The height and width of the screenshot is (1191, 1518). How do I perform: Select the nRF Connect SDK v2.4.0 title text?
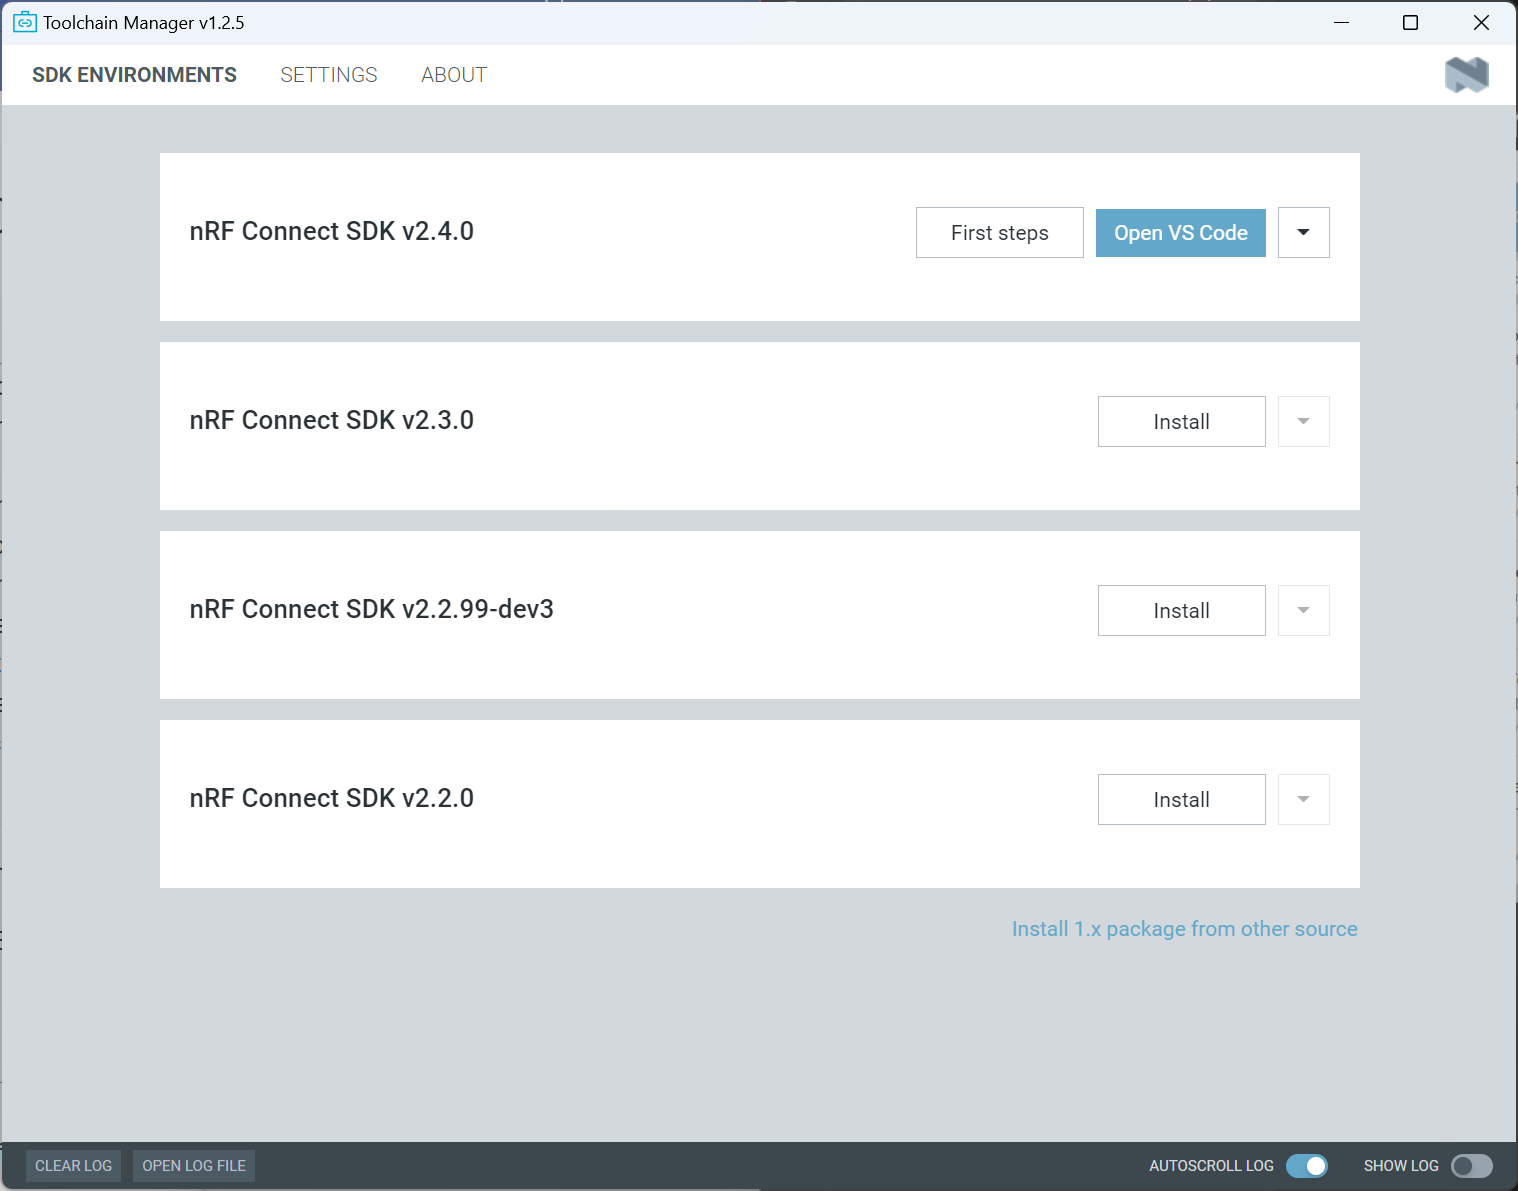332,231
